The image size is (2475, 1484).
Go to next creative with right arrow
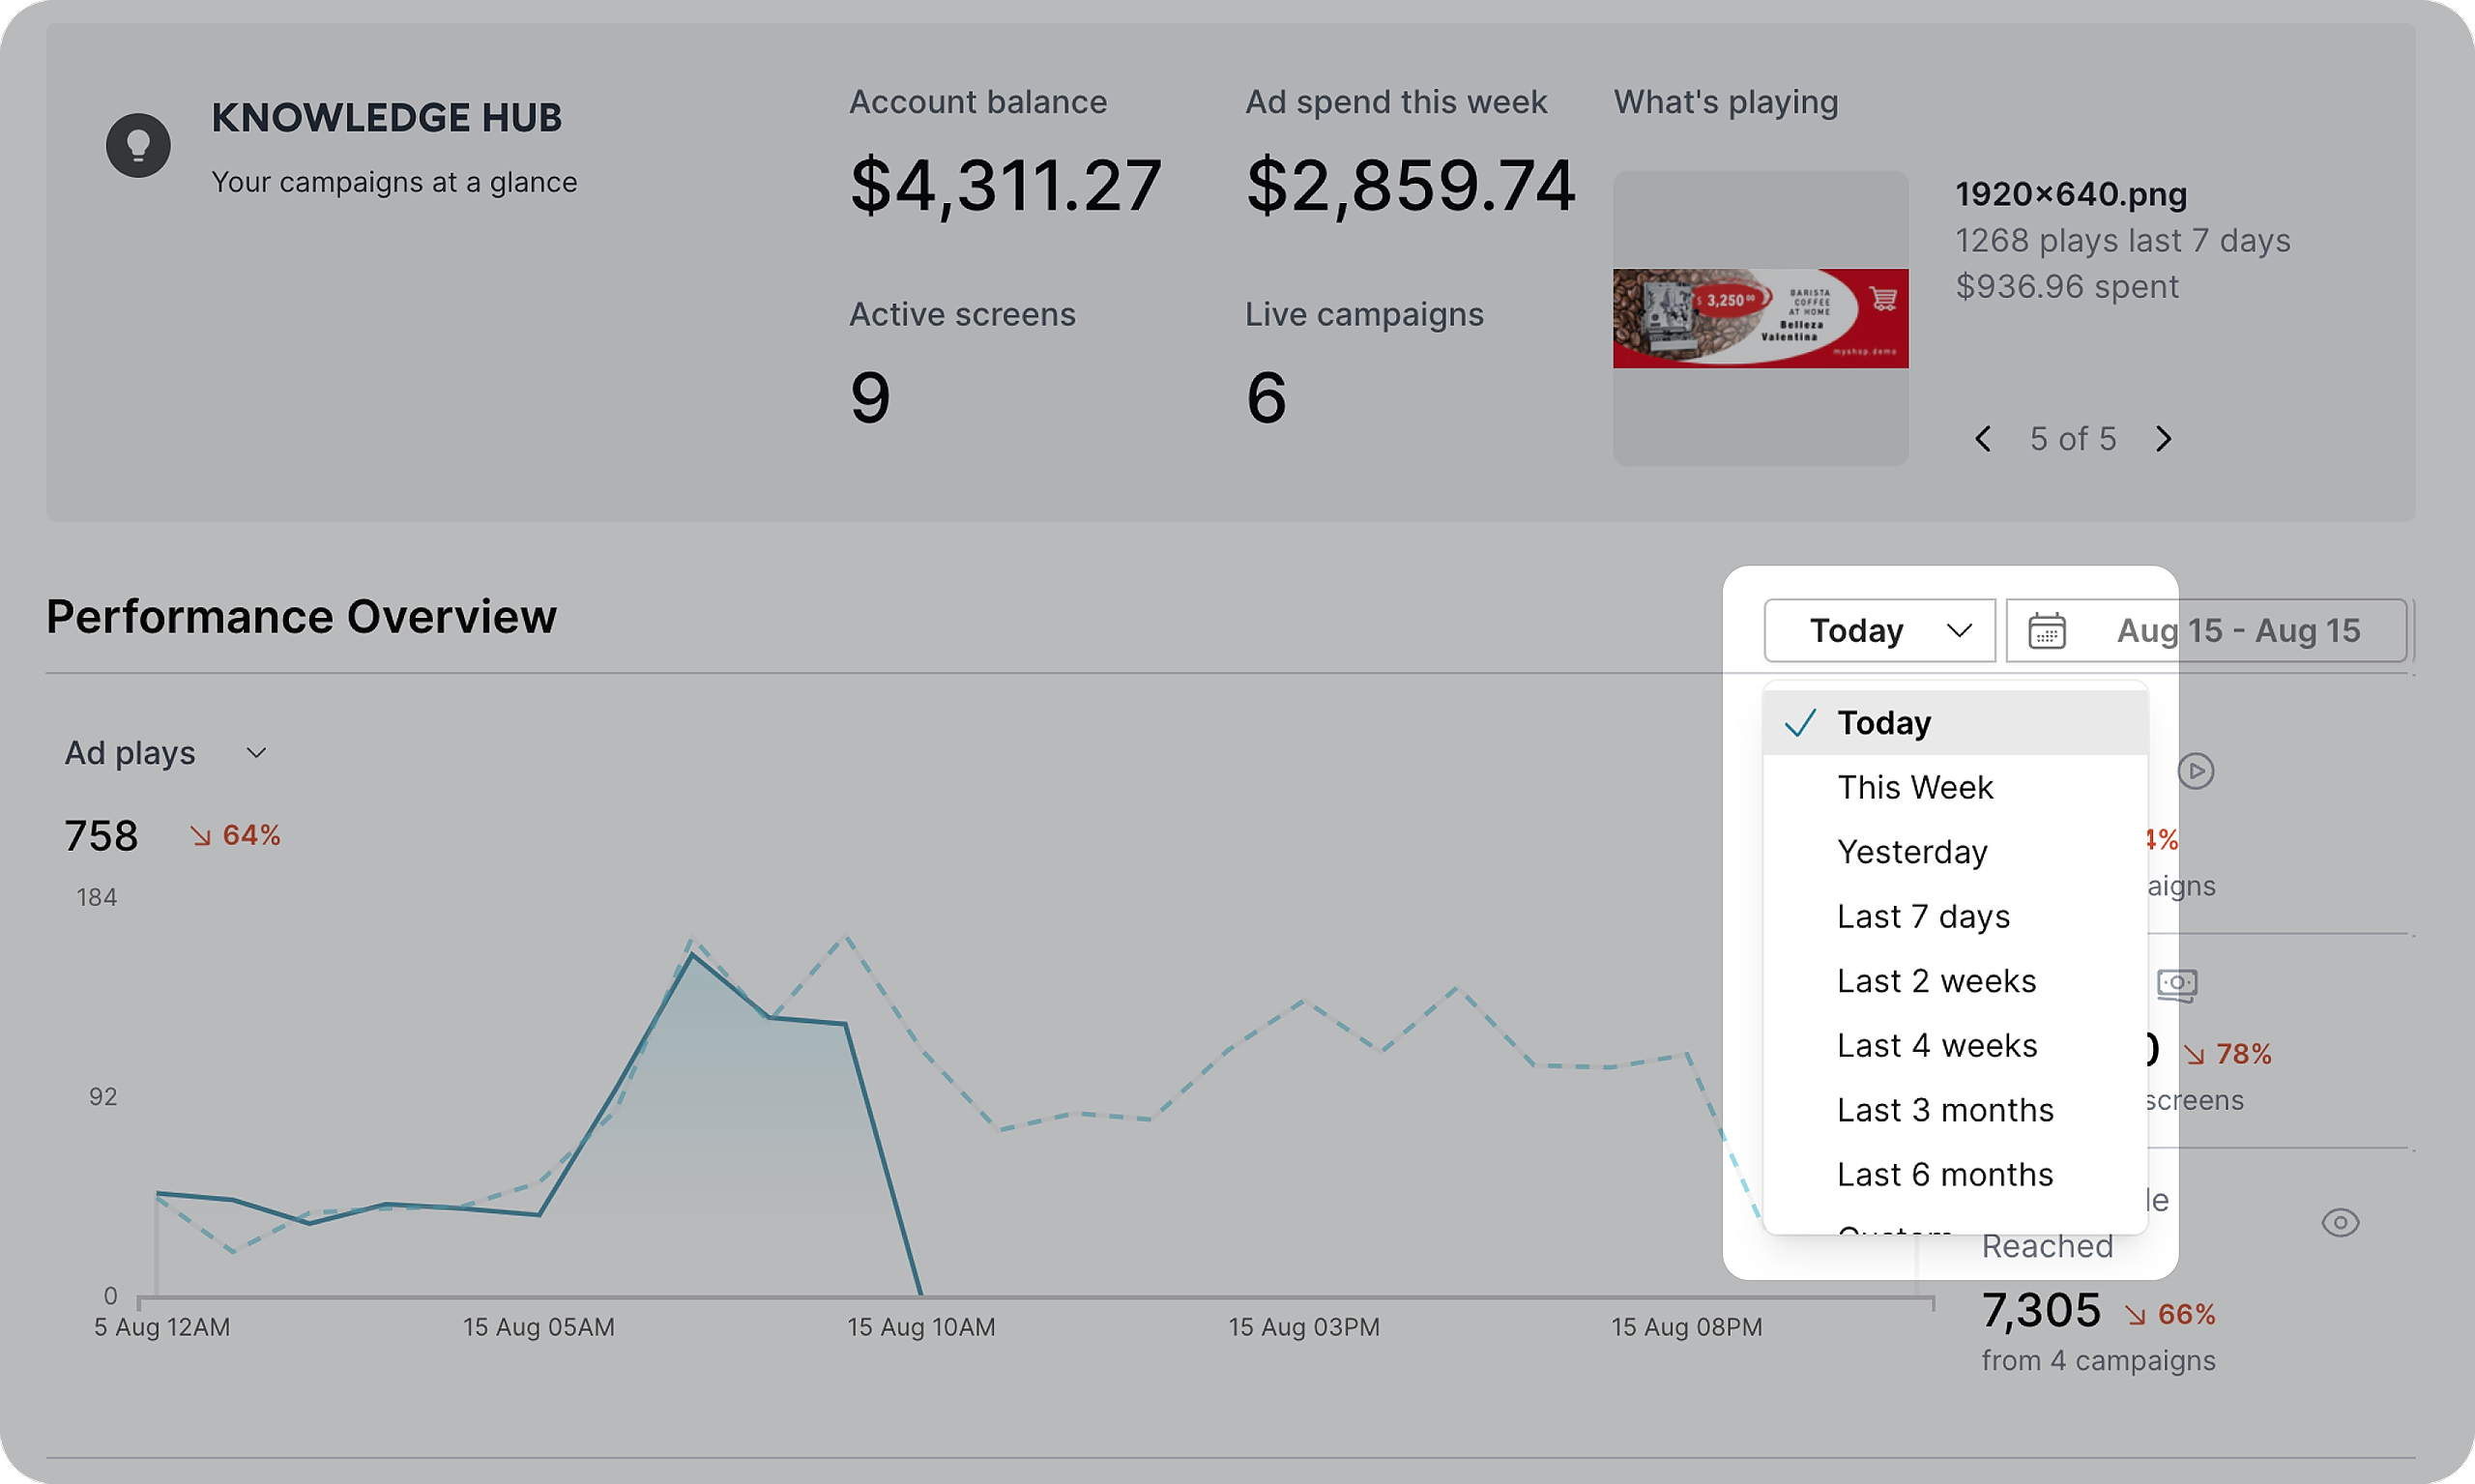(2163, 439)
